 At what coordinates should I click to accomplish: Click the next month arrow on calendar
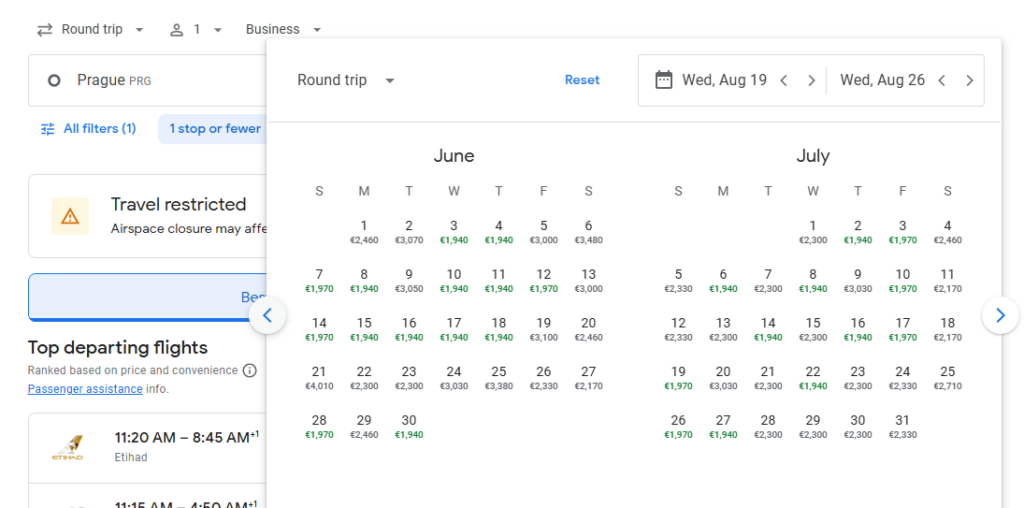pos(1000,316)
